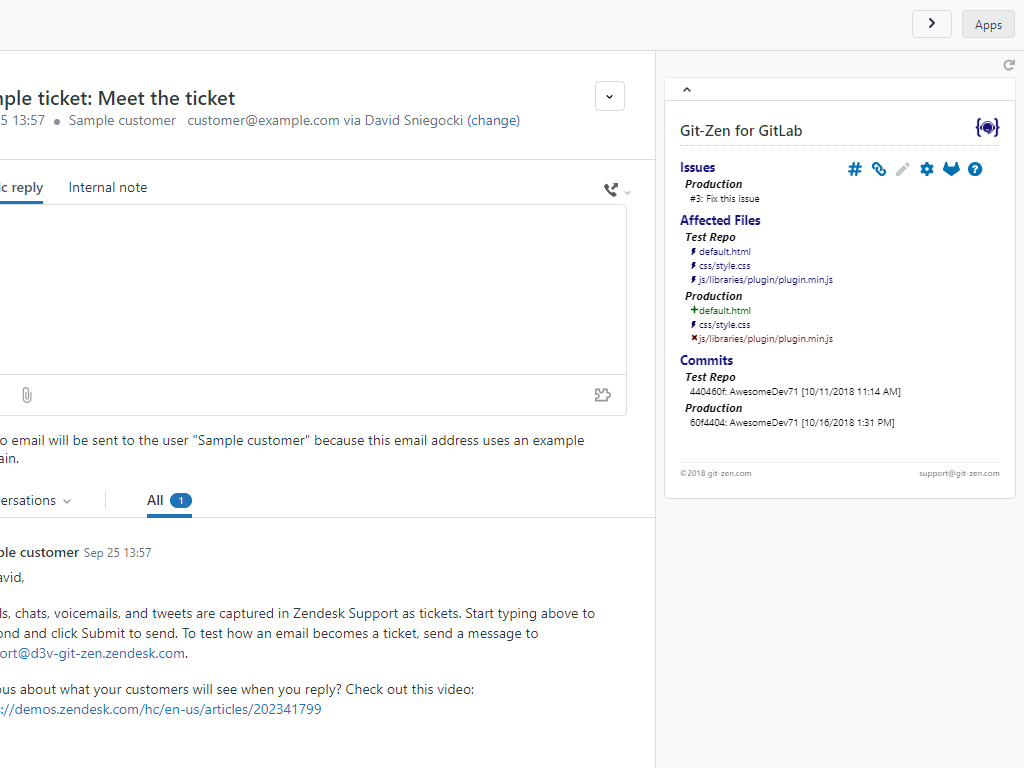Viewport: 1024px width, 768px height.
Task: Open Git-Zen settings gear icon
Action: [927, 169]
